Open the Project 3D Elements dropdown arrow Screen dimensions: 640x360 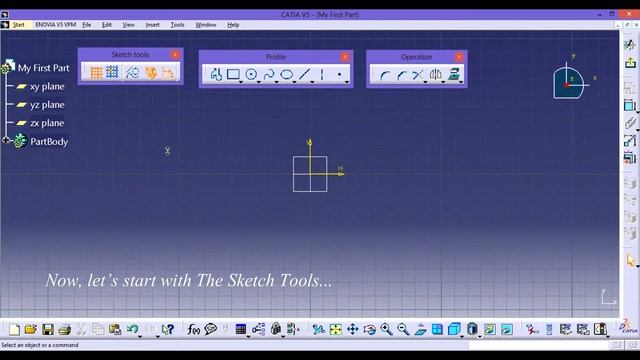pos(462,82)
